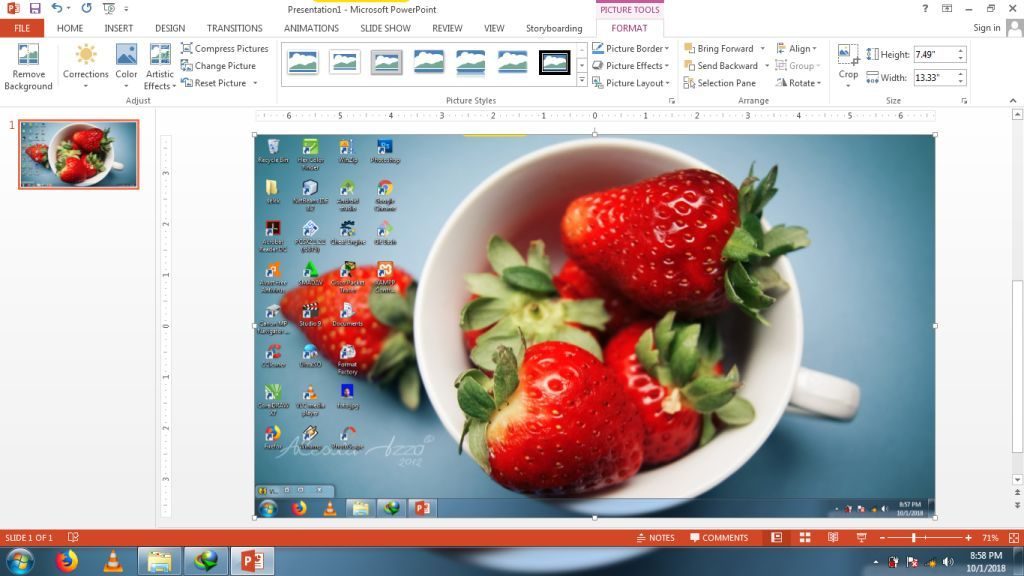Image resolution: width=1024 pixels, height=576 pixels.
Task: Click Change Picture
Action: [x=218, y=66]
